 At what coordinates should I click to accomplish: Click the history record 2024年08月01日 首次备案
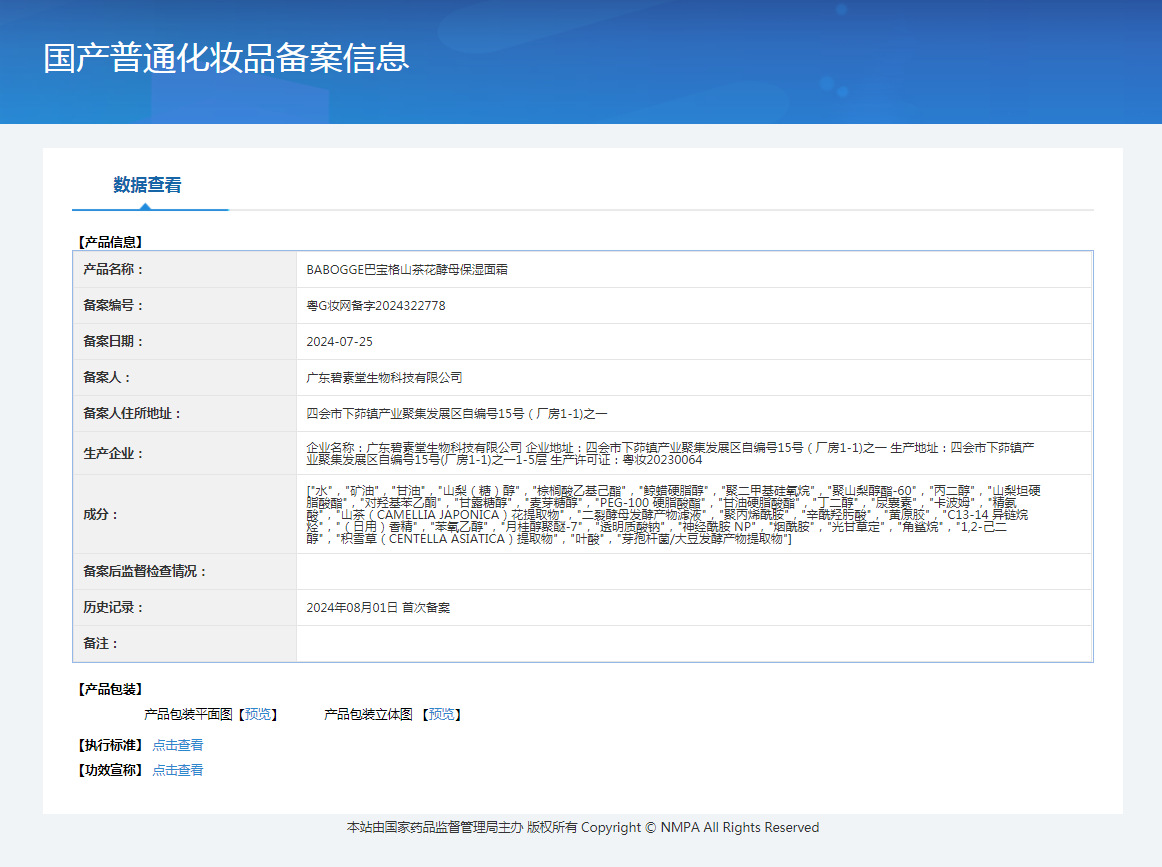pos(378,608)
